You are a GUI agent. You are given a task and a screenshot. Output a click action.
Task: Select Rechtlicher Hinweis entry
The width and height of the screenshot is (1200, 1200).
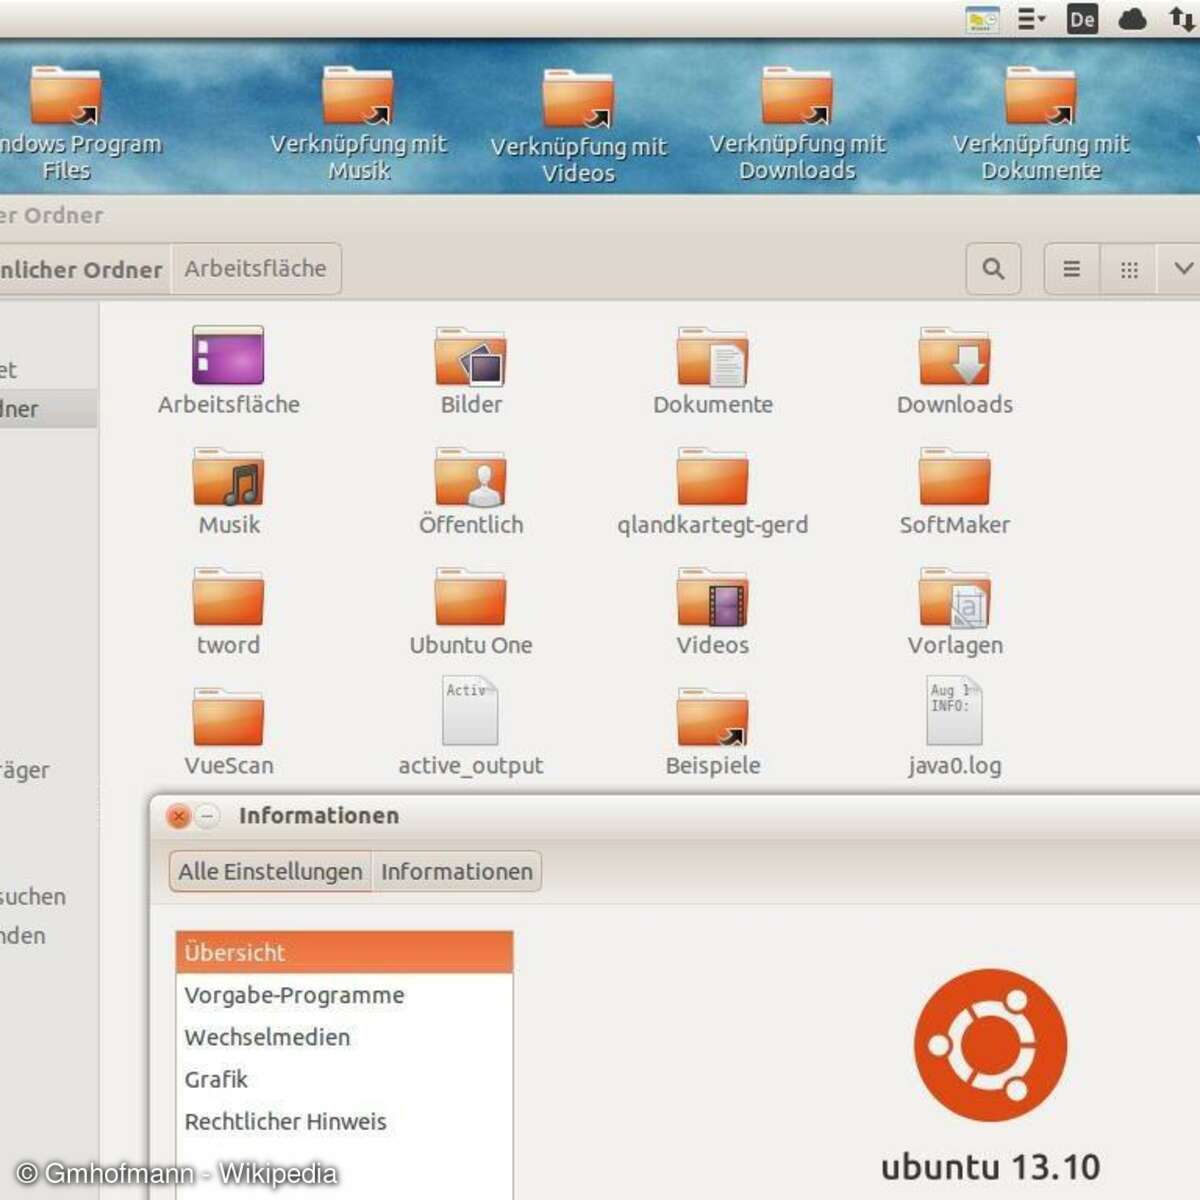tap(285, 1121)
